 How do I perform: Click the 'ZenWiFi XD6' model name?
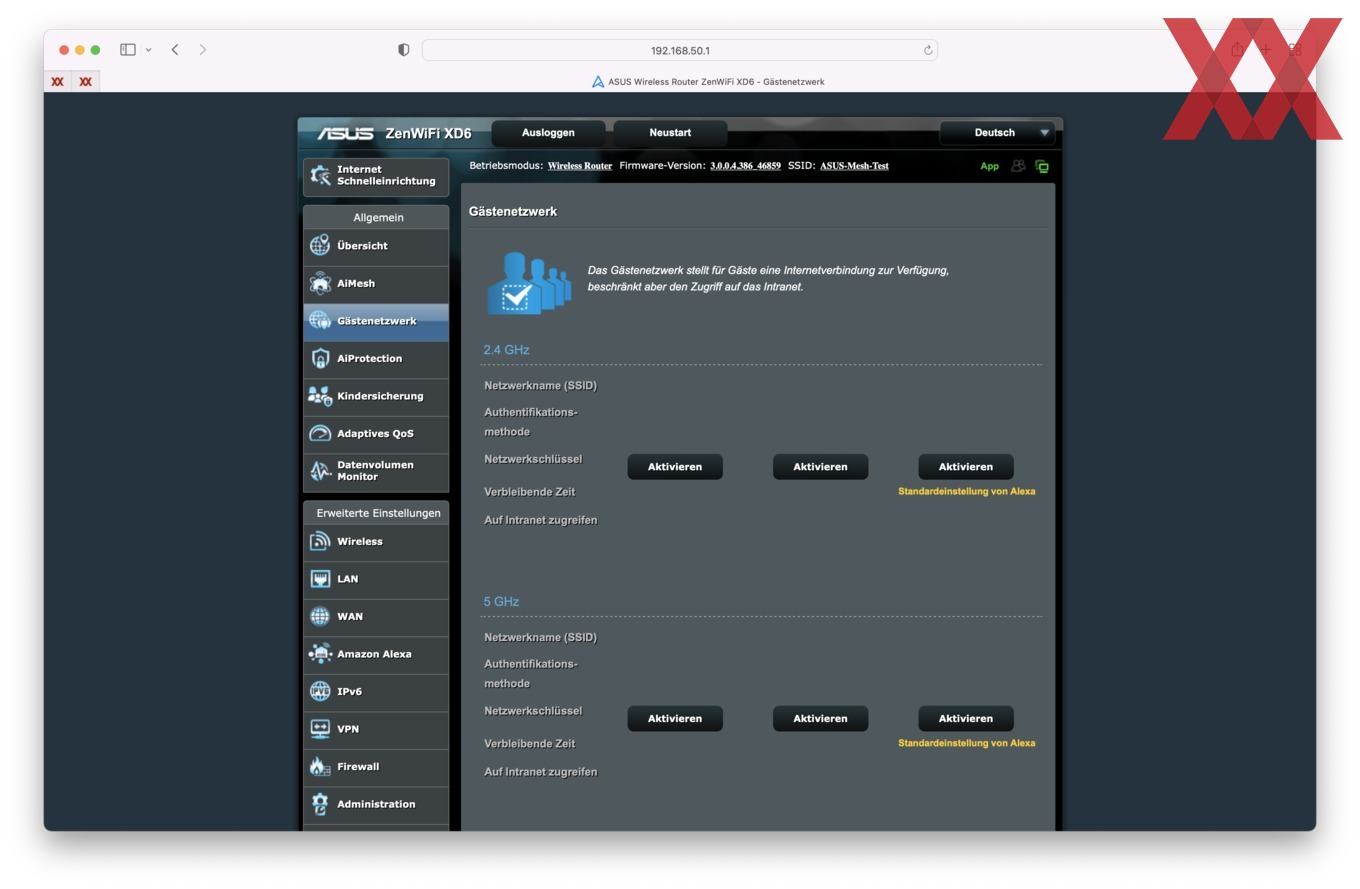(428, 133)
